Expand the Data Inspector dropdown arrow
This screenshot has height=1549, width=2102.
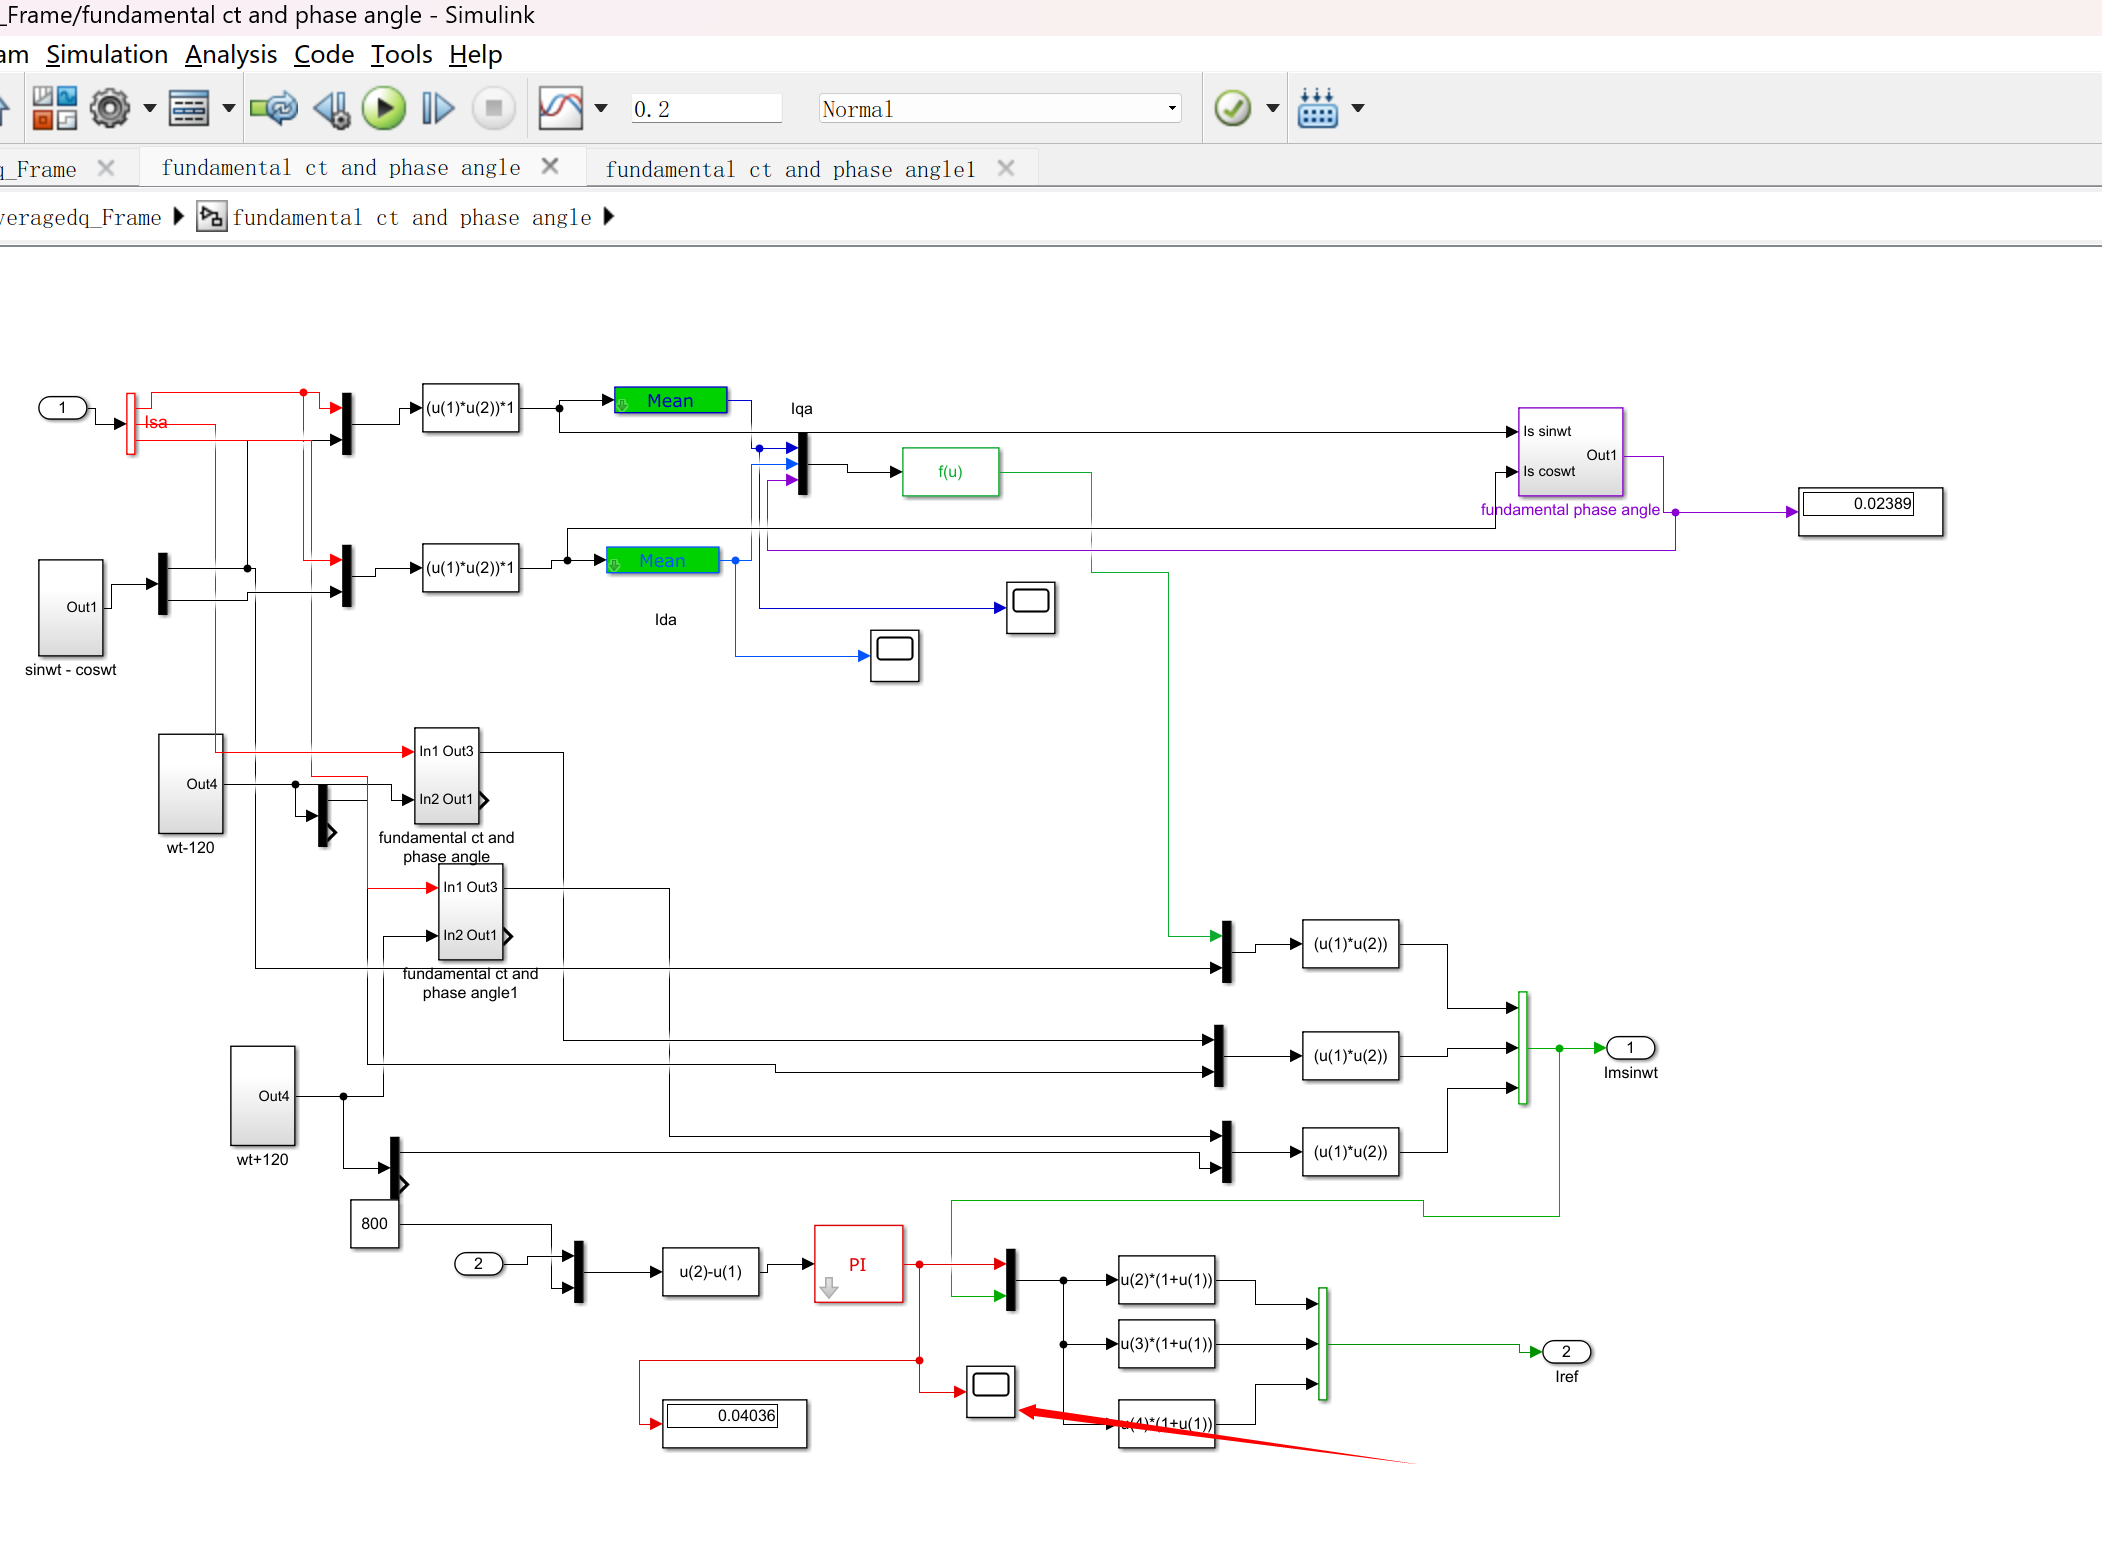coord(601,108)
